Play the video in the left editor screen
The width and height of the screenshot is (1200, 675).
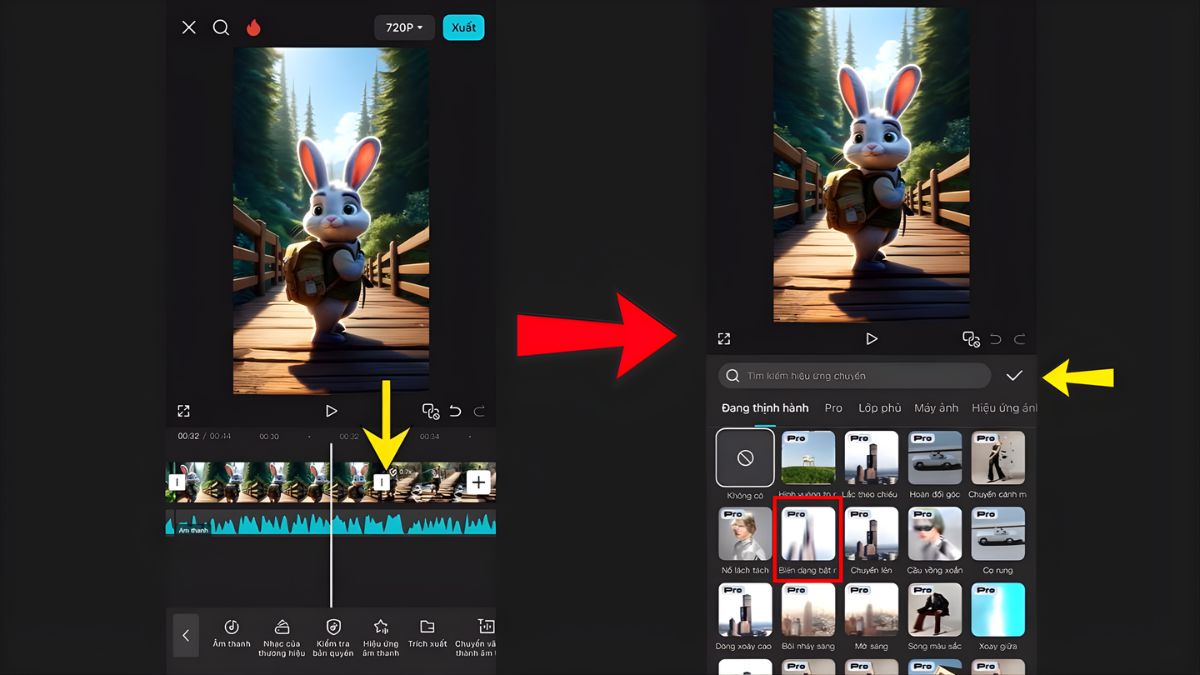[331, 411]
